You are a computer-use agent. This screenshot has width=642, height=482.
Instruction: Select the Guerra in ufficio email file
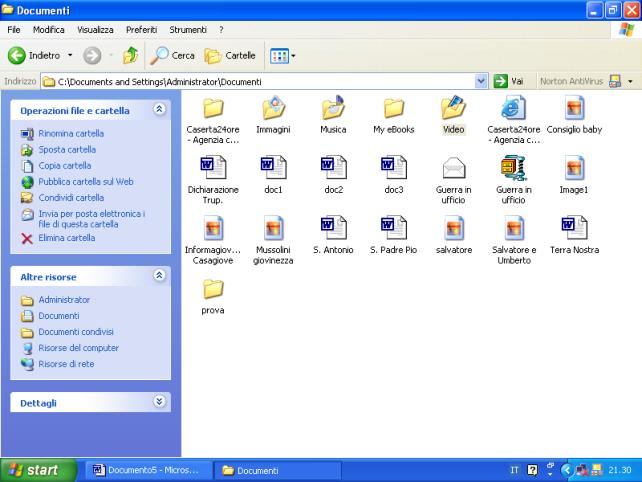click(453, 180)
